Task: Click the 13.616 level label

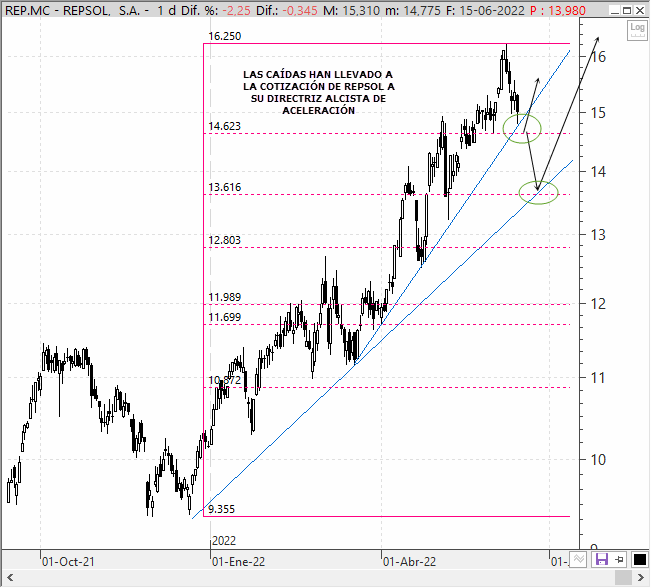Action: (x=225, y=187)
